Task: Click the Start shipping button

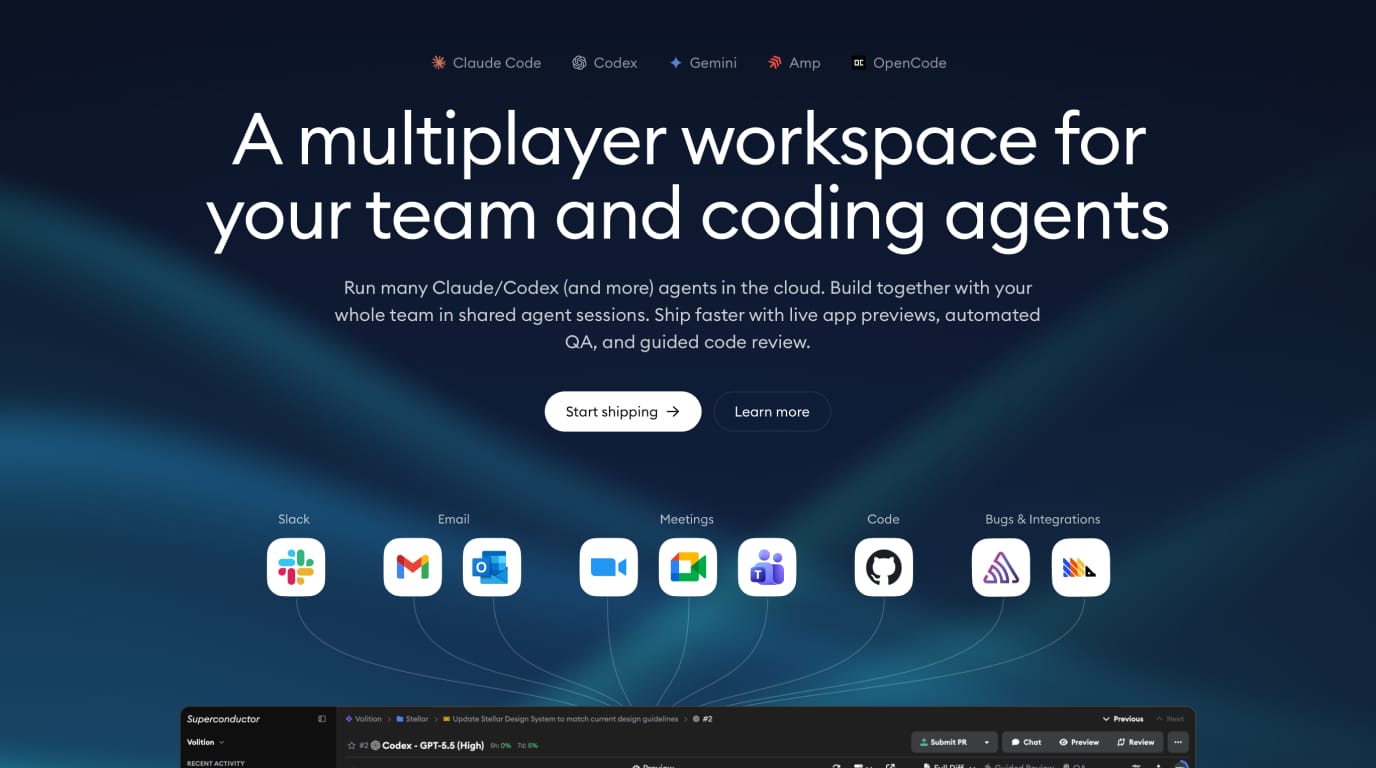Action: tap(623, 411)
